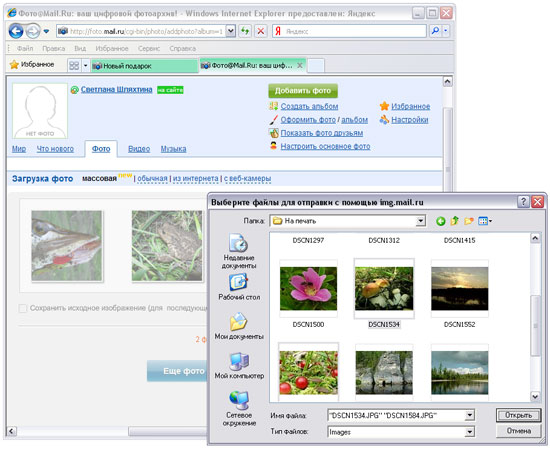Click the search magnifier icon
550x449 pixels.
tap(435, 32)
